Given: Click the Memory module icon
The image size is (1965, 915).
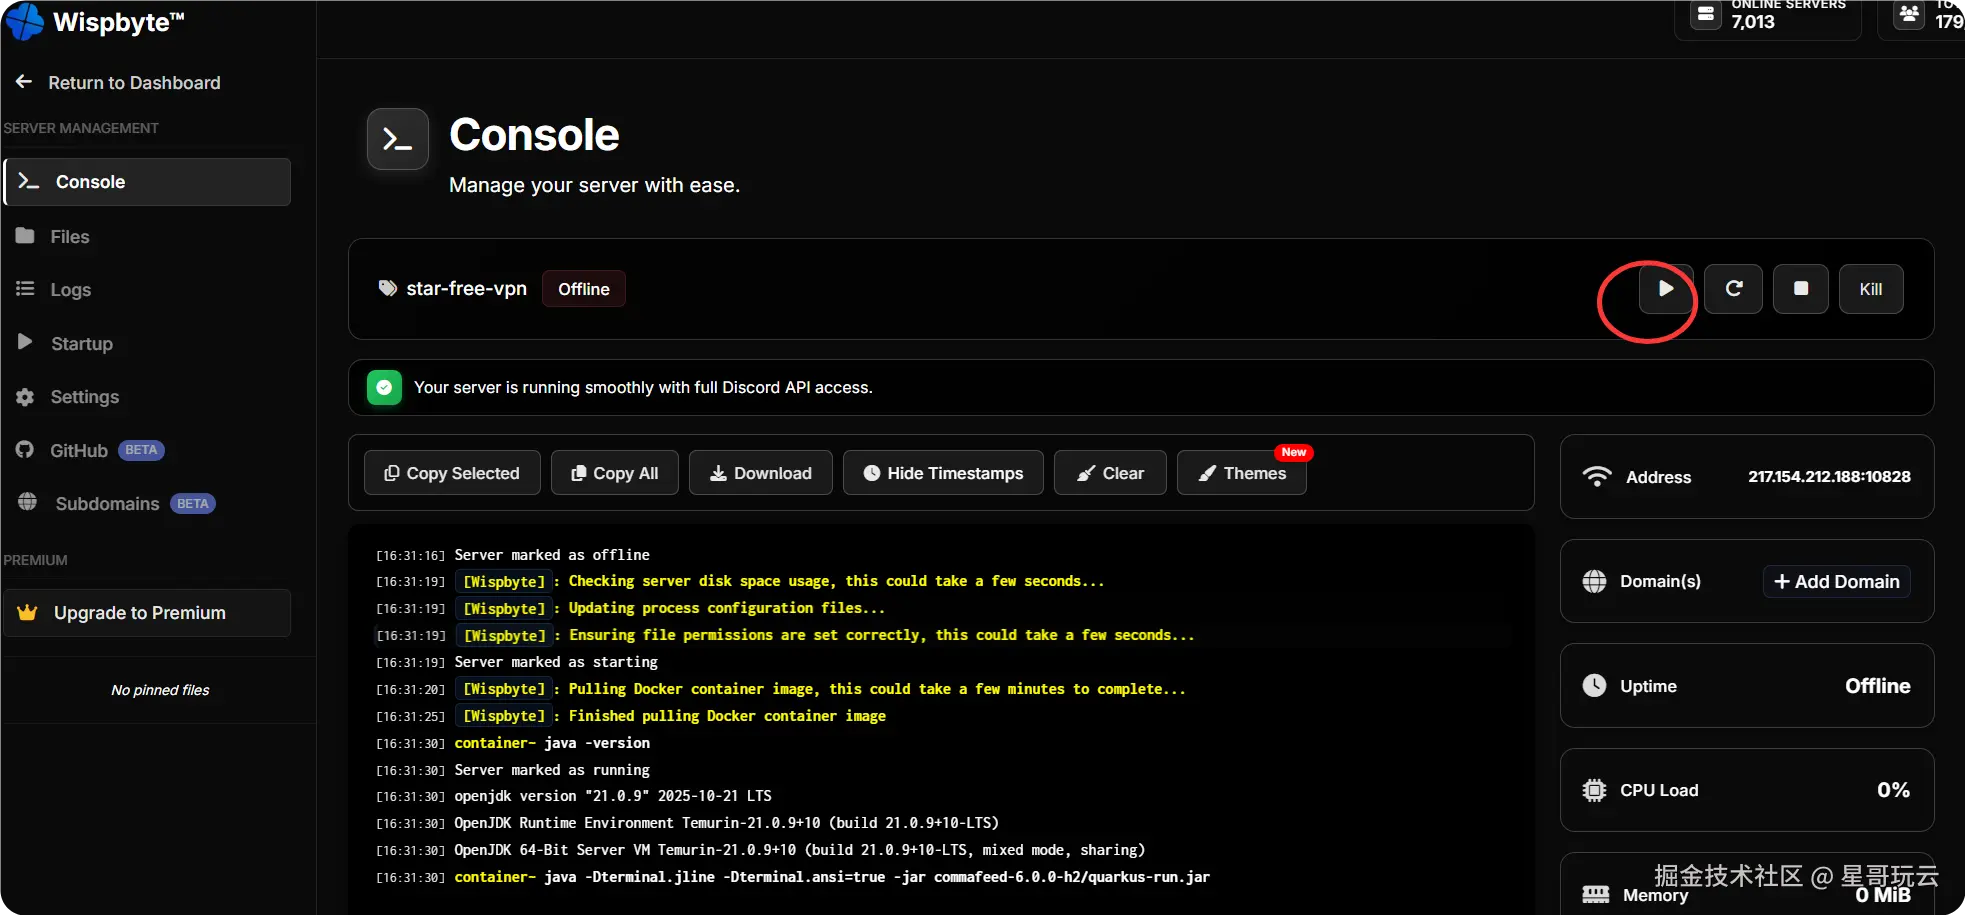Looking at the screenshot, I should (1596, 894).
